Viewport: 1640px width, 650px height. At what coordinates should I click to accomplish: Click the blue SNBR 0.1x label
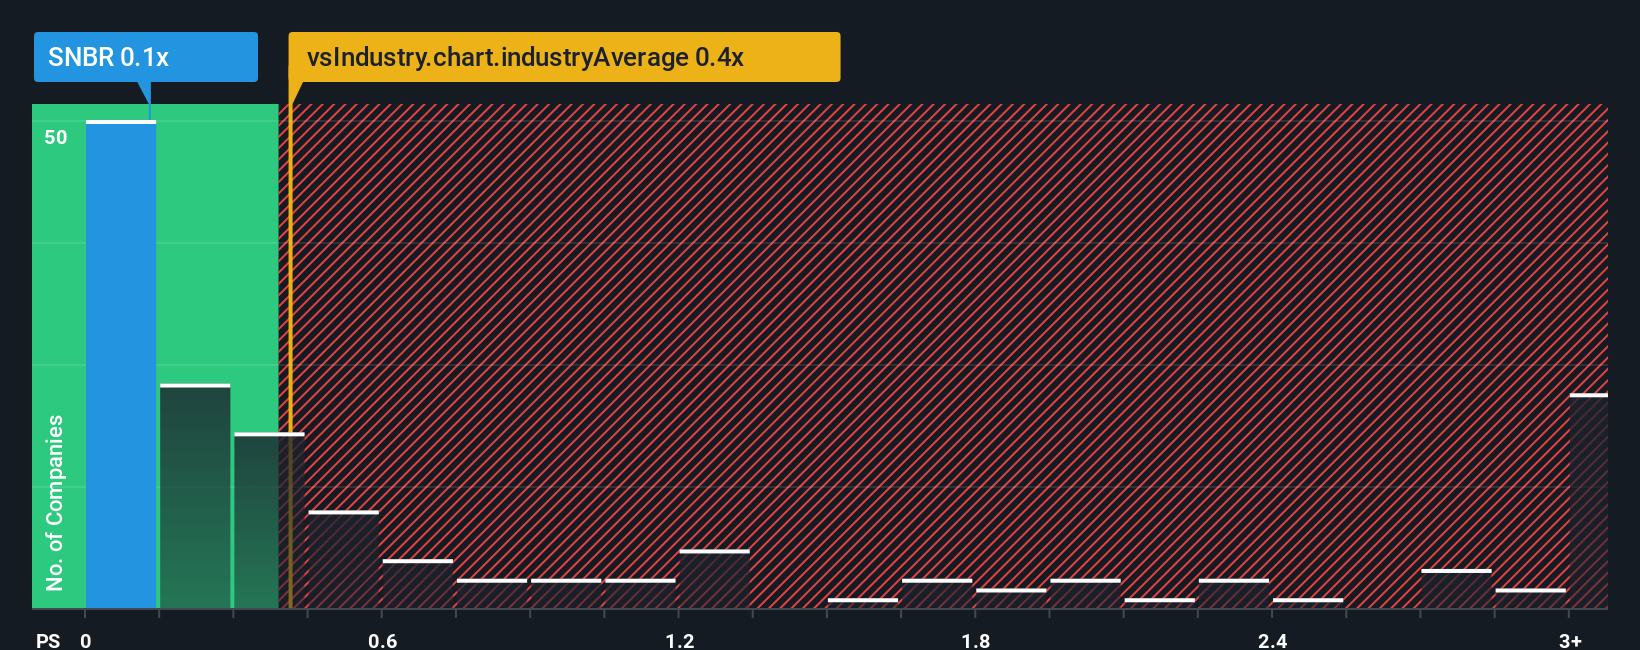pyautogui.click(x=146, y=57)
